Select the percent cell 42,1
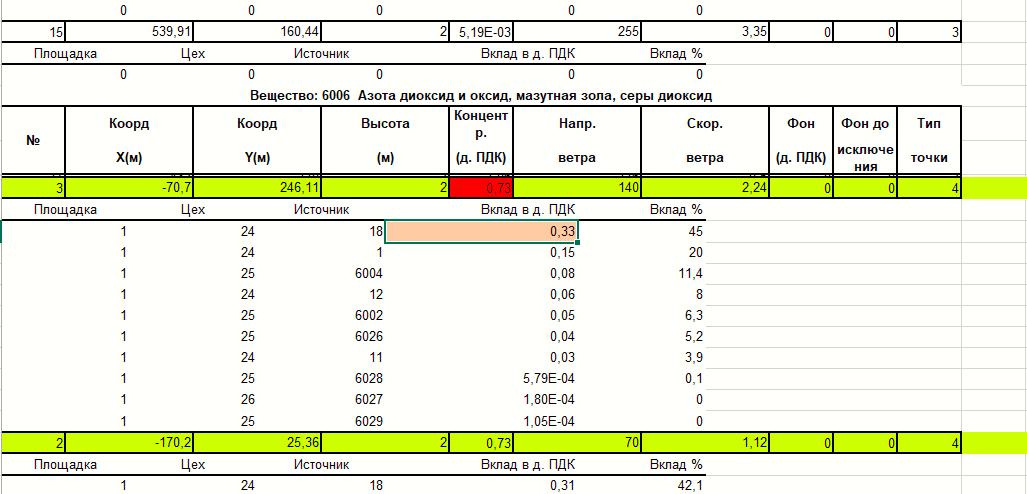The width and height of the screenshot is (1027, 494). pyautogui.click(x=688, y=485)
